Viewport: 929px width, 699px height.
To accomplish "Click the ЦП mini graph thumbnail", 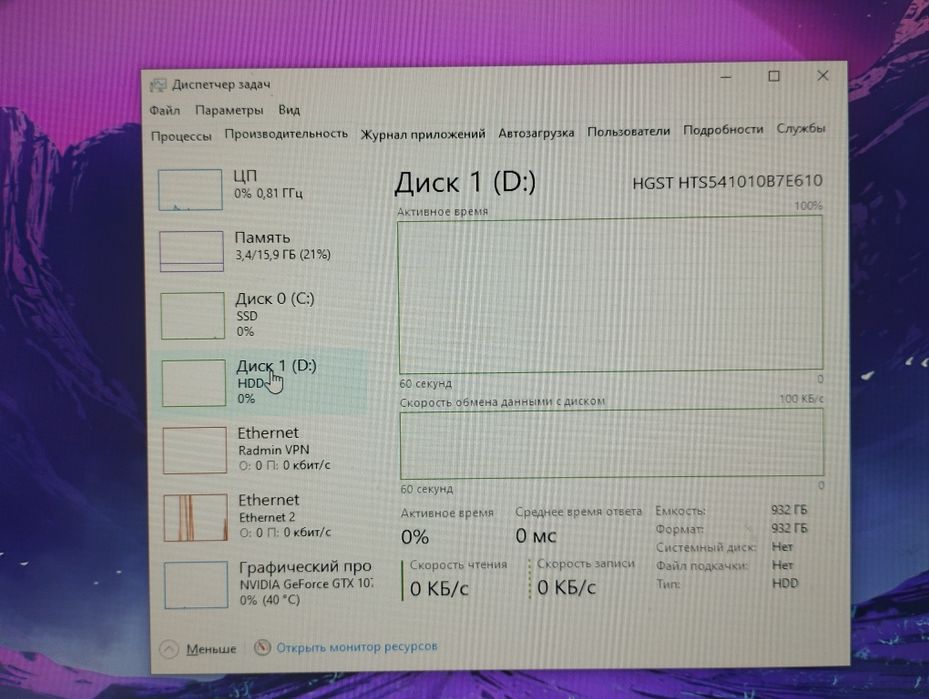I will 190,190.
